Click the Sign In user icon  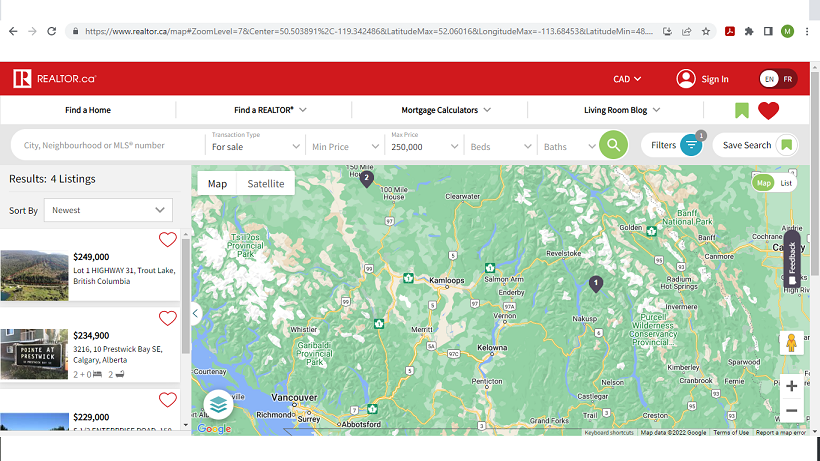click(x=686, y=79)
